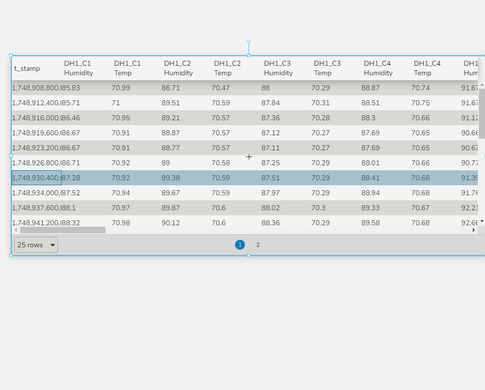
Task: Click the vertical scrollbar down arrow
Action: (482, 221)
